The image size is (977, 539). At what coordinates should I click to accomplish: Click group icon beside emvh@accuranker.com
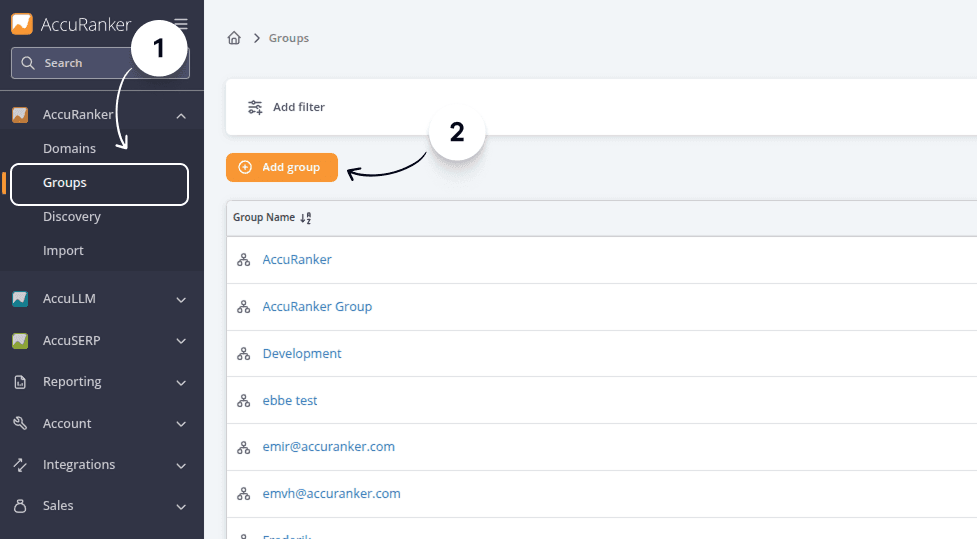tap(244, 494)
